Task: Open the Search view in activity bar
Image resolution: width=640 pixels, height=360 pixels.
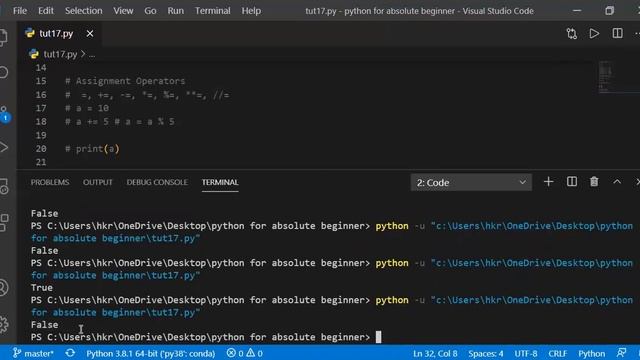Action: click(3, 73)
